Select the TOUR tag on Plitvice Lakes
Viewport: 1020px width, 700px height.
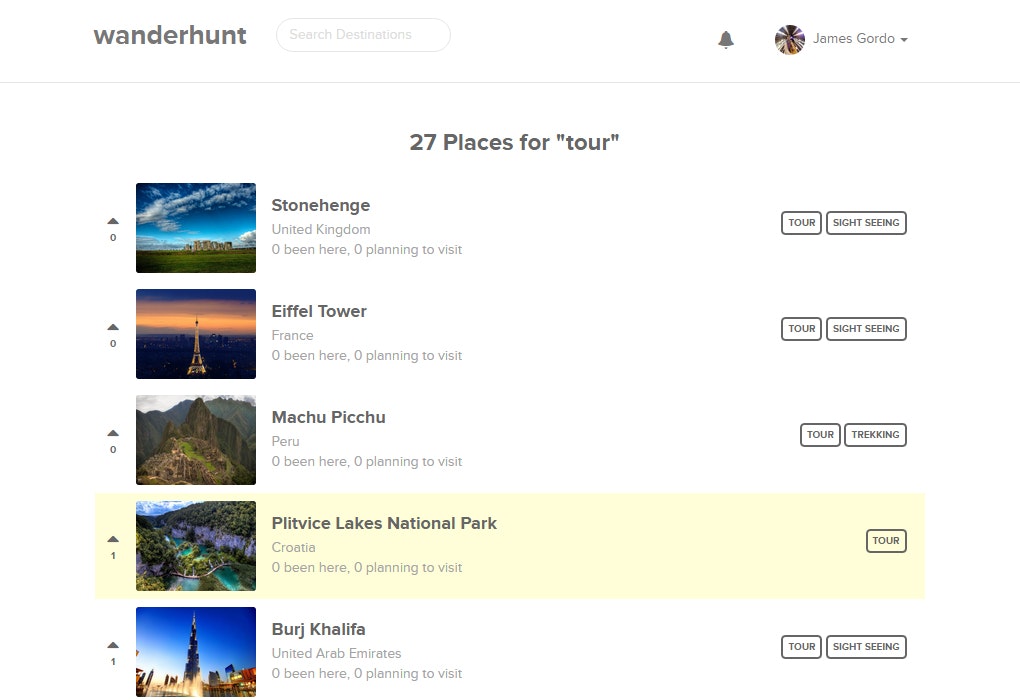click(886, 541)
